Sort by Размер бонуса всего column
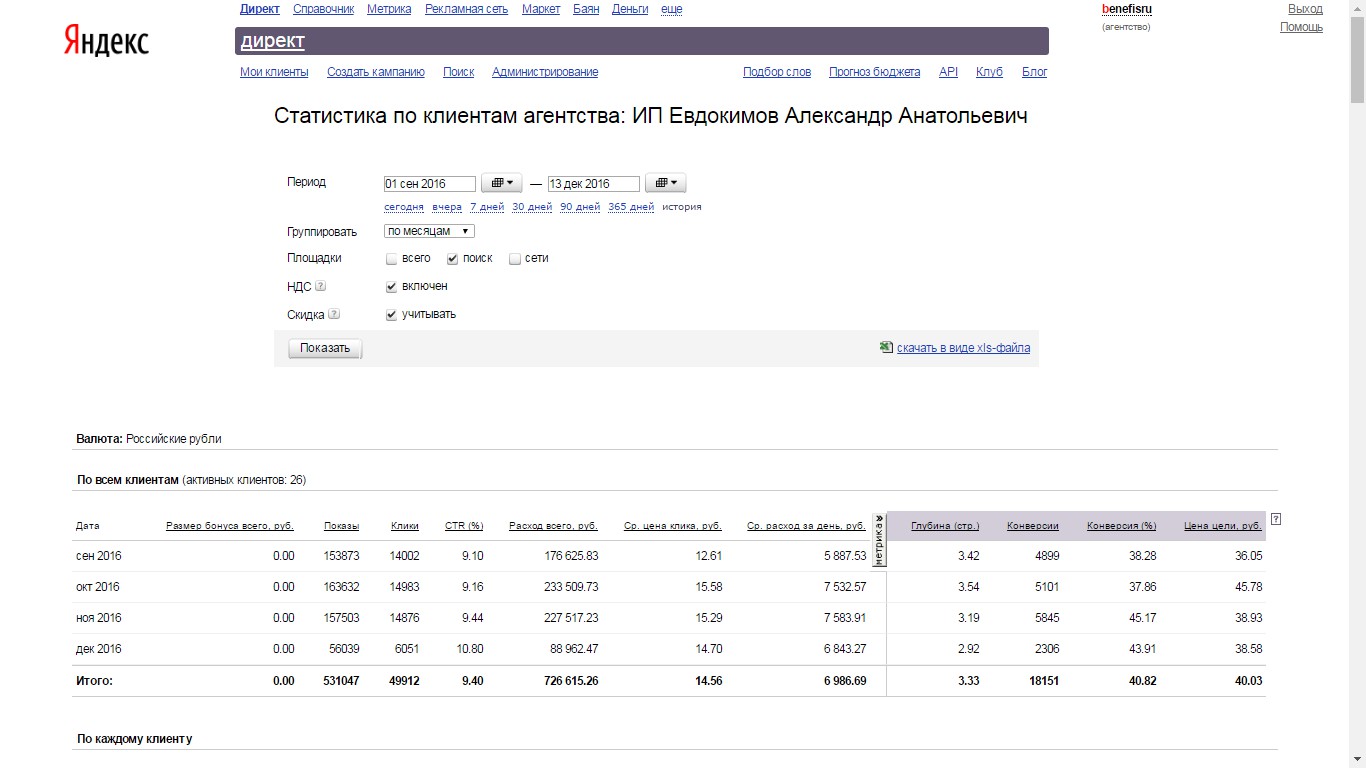Viewport: 1366px width, 768px height. point(230,526)
